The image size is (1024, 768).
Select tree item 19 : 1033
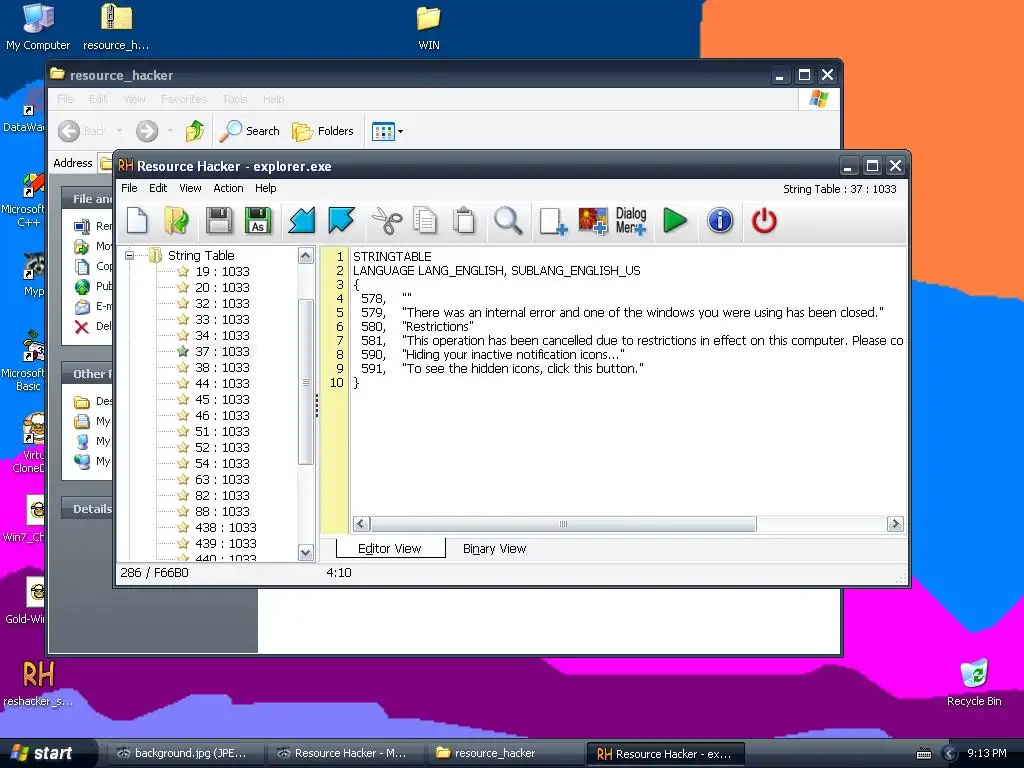pyautogui.click(x=222, y=272)
